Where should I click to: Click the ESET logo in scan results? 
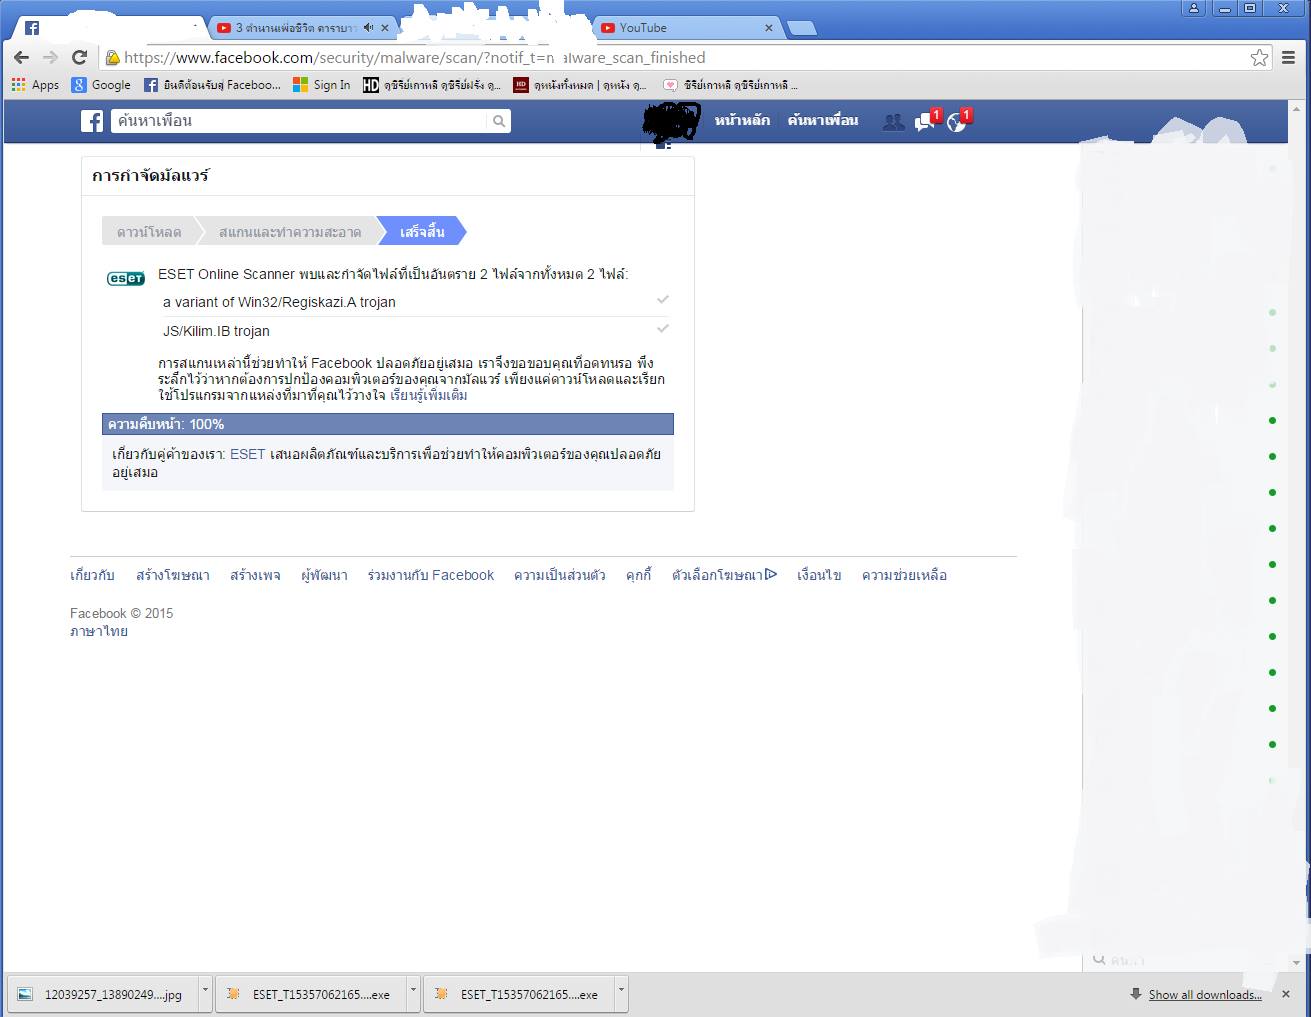coord(126,278)
